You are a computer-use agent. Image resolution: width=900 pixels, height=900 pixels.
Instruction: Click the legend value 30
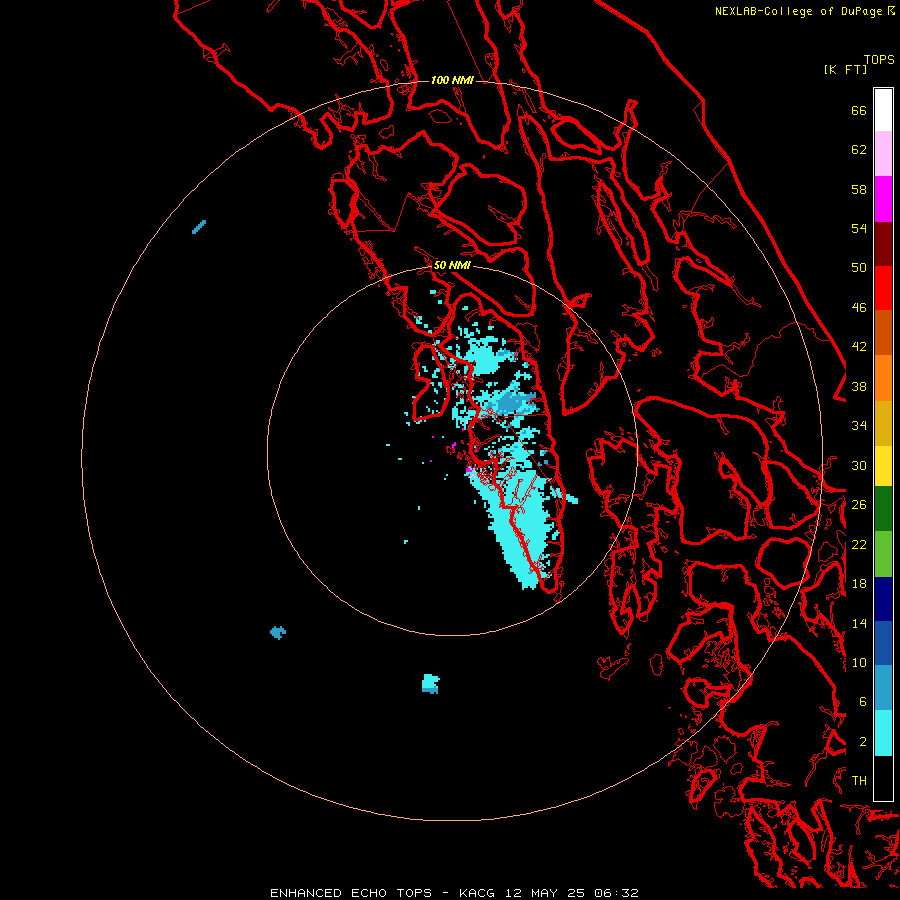[859, 465]
